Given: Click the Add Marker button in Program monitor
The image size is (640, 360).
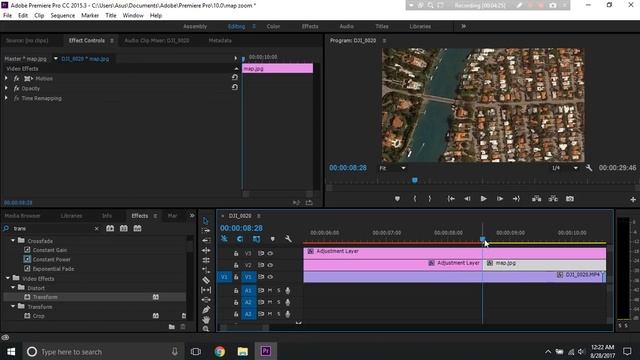Looking at the screenshot, I should coord(397,199).
